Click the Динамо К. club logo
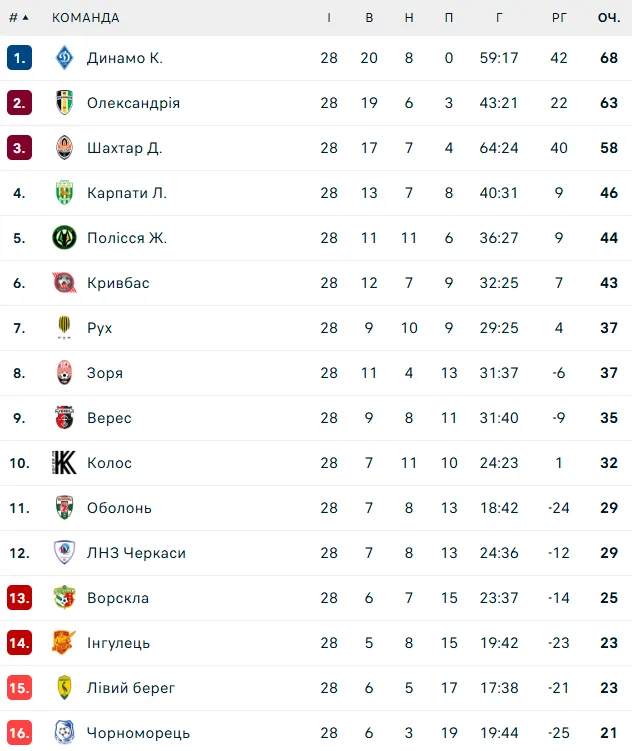The height and width of the screenshot is (751, 632). [x=64, y=57]
